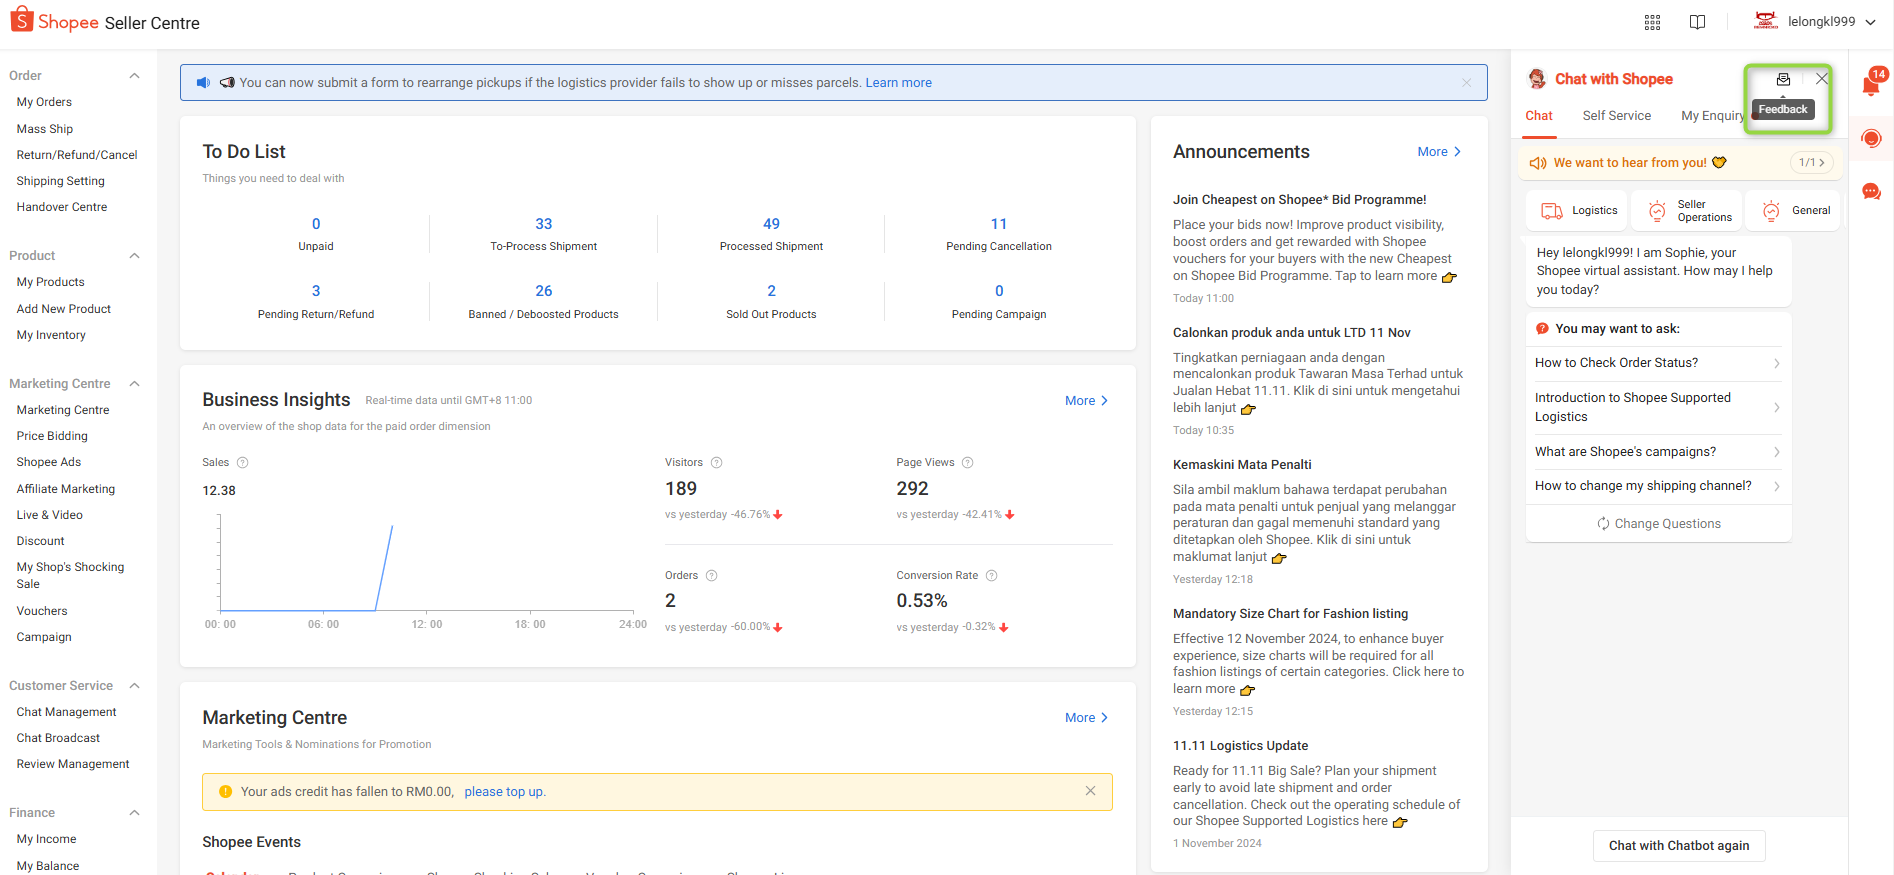
Task: Click Change Questions to refresh suggestions
Action: pyautogui.click(x=1658, y=524)
